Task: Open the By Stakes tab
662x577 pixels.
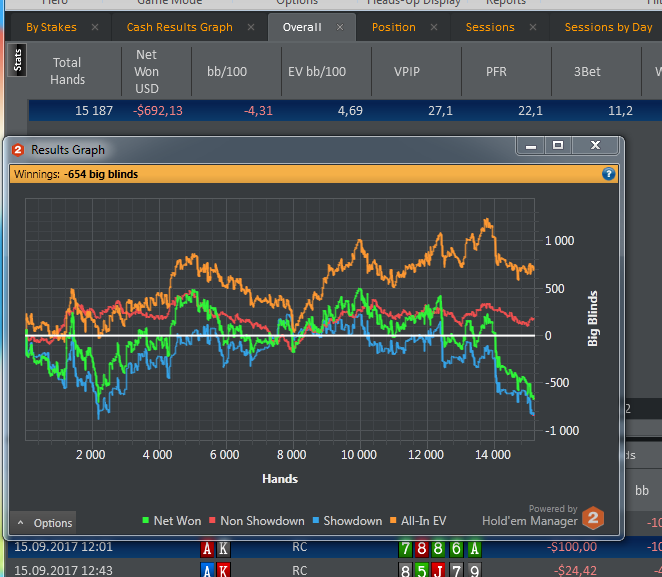Action: 51,27
